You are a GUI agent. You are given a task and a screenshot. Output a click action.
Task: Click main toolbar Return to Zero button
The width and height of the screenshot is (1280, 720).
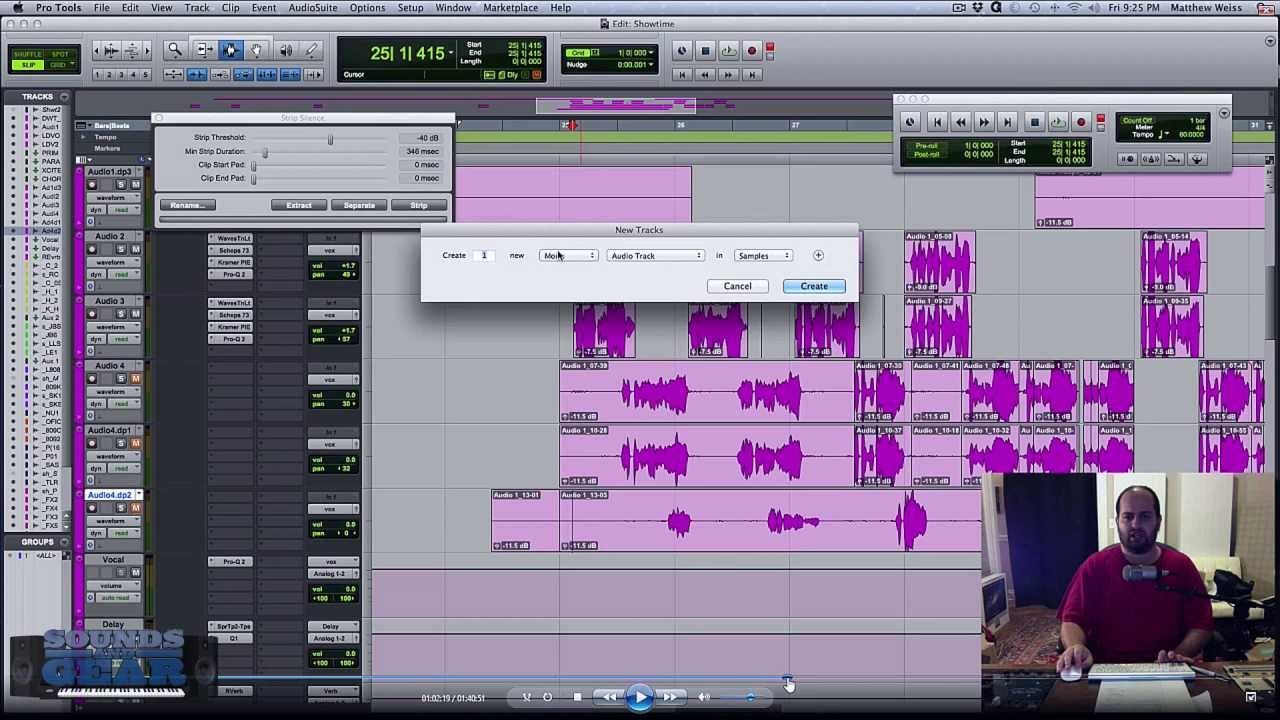pyautogui.click(x=682, y=74)
